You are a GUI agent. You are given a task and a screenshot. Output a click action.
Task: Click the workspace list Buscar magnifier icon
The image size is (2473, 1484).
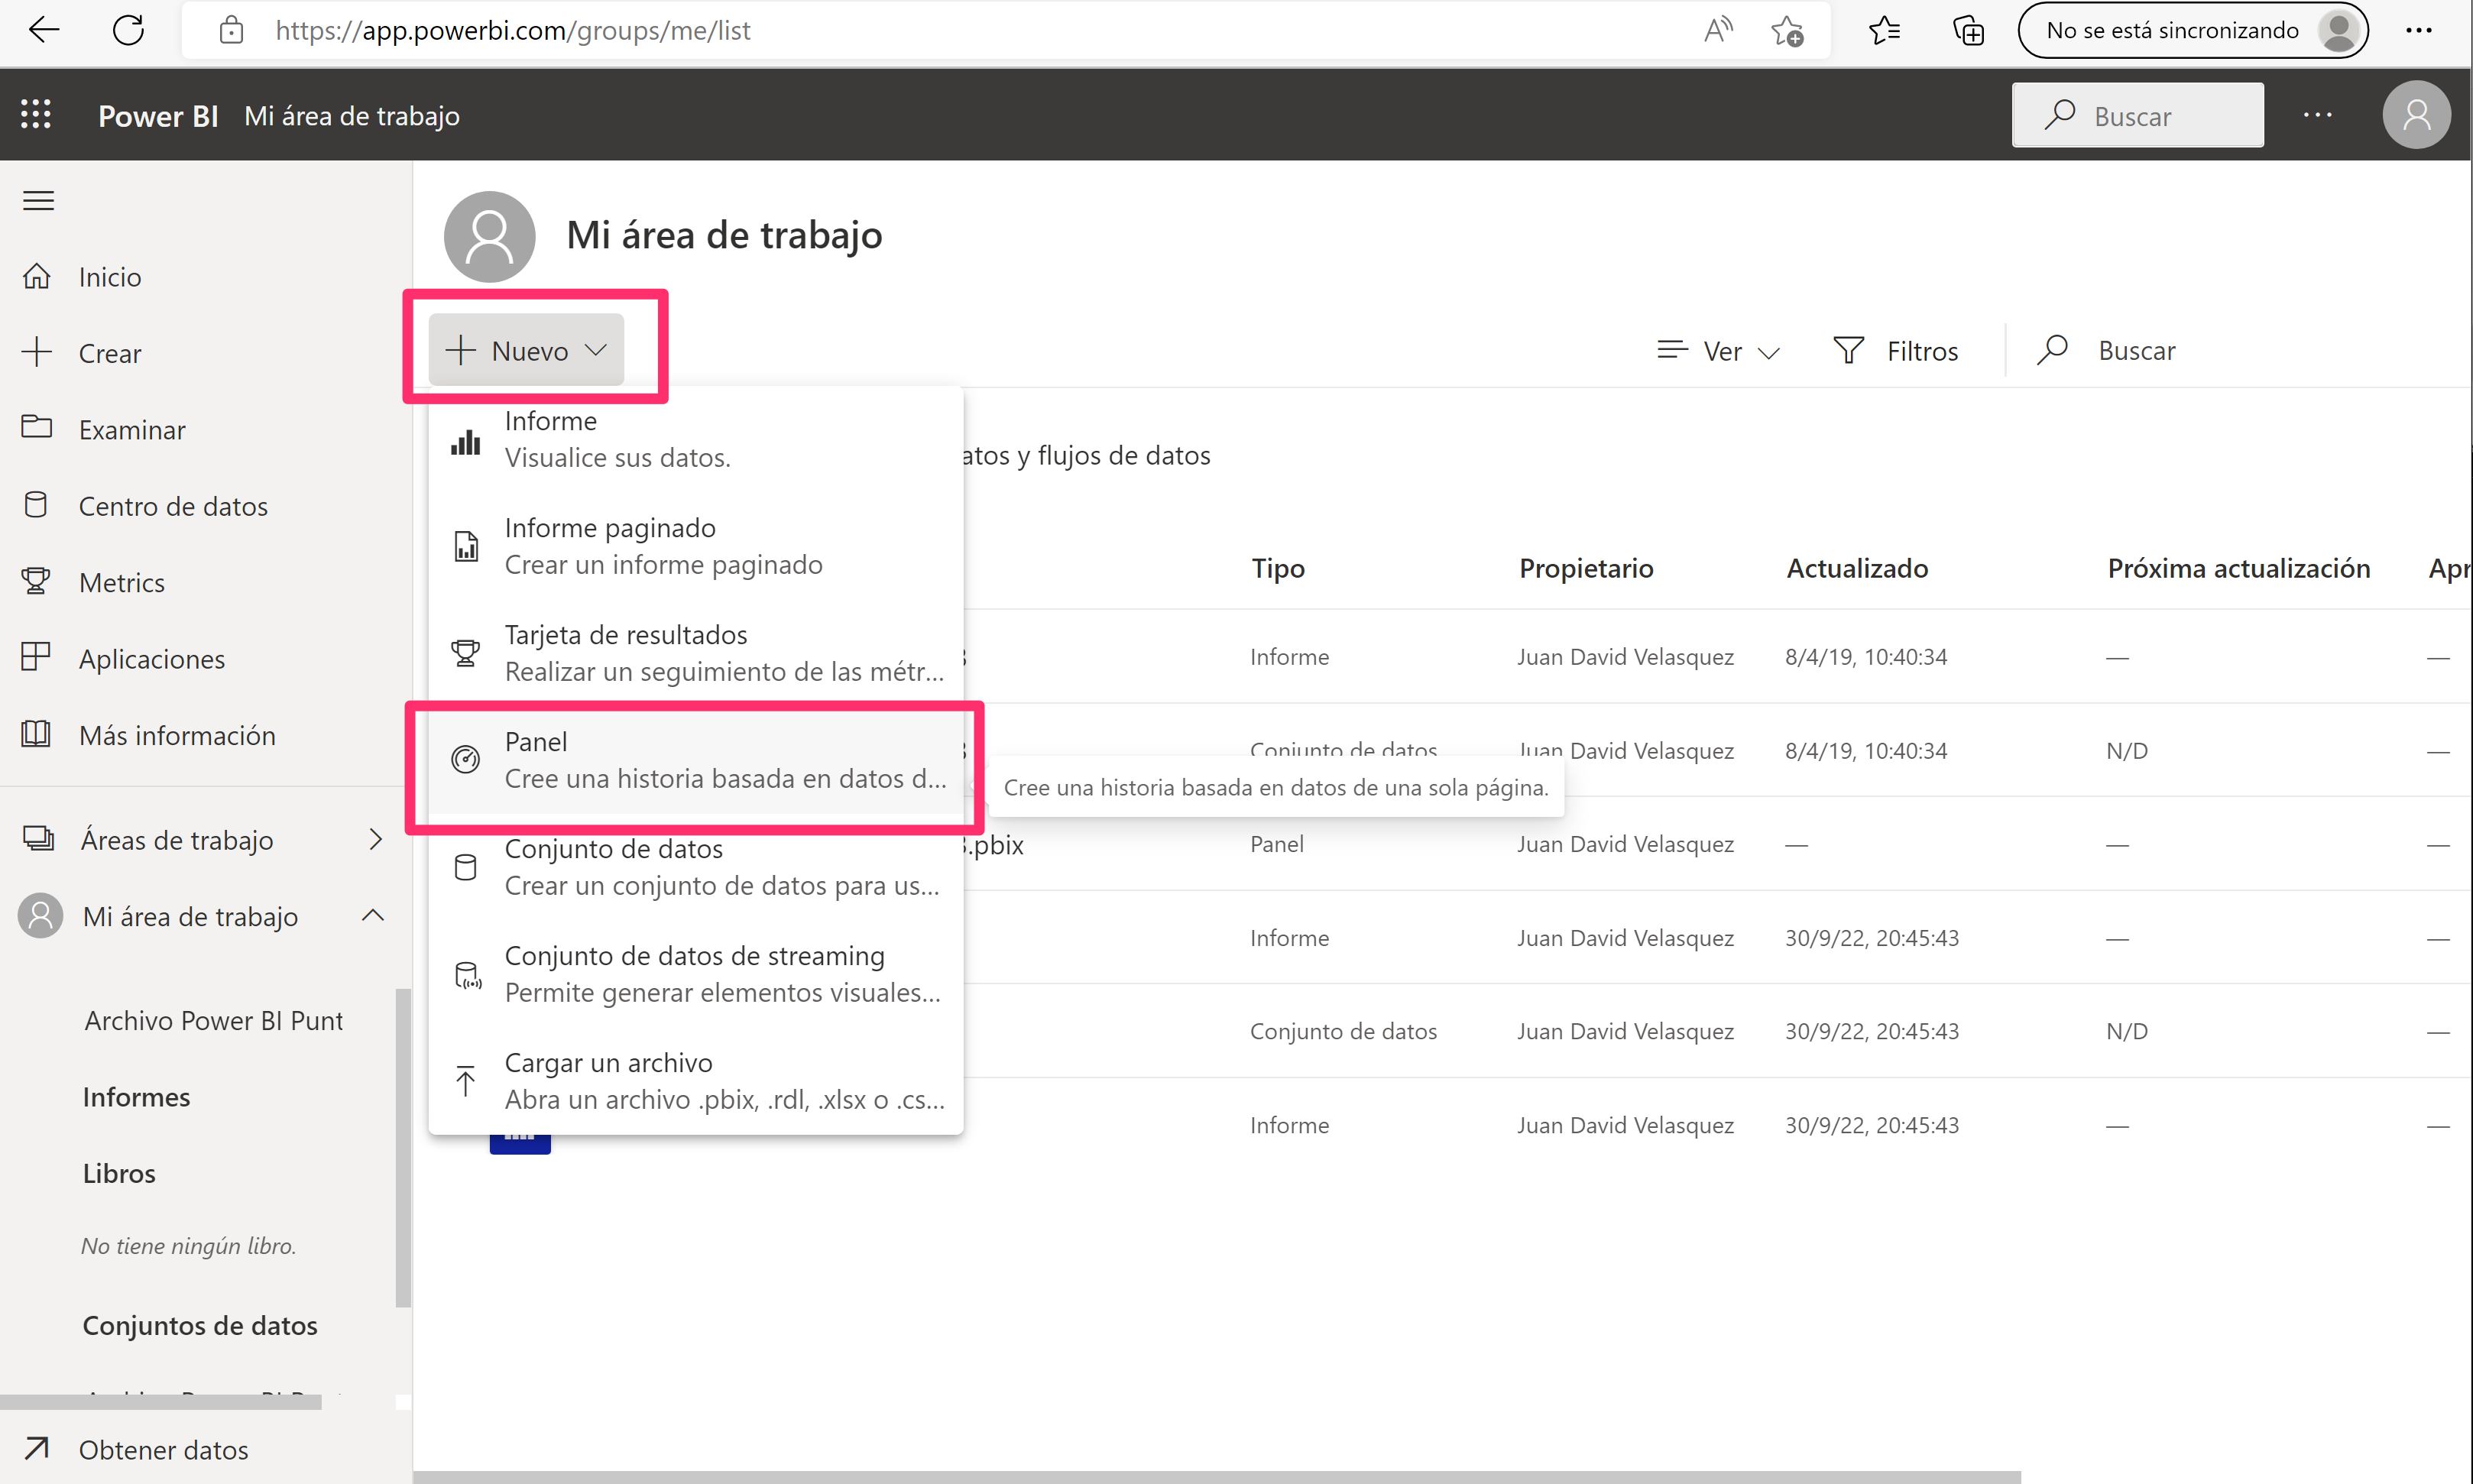(x=2052, y=350)
